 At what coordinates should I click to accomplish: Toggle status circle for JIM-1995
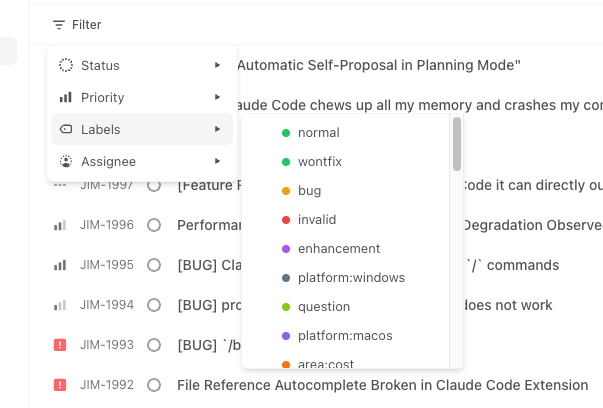click(x=154, y=265)
